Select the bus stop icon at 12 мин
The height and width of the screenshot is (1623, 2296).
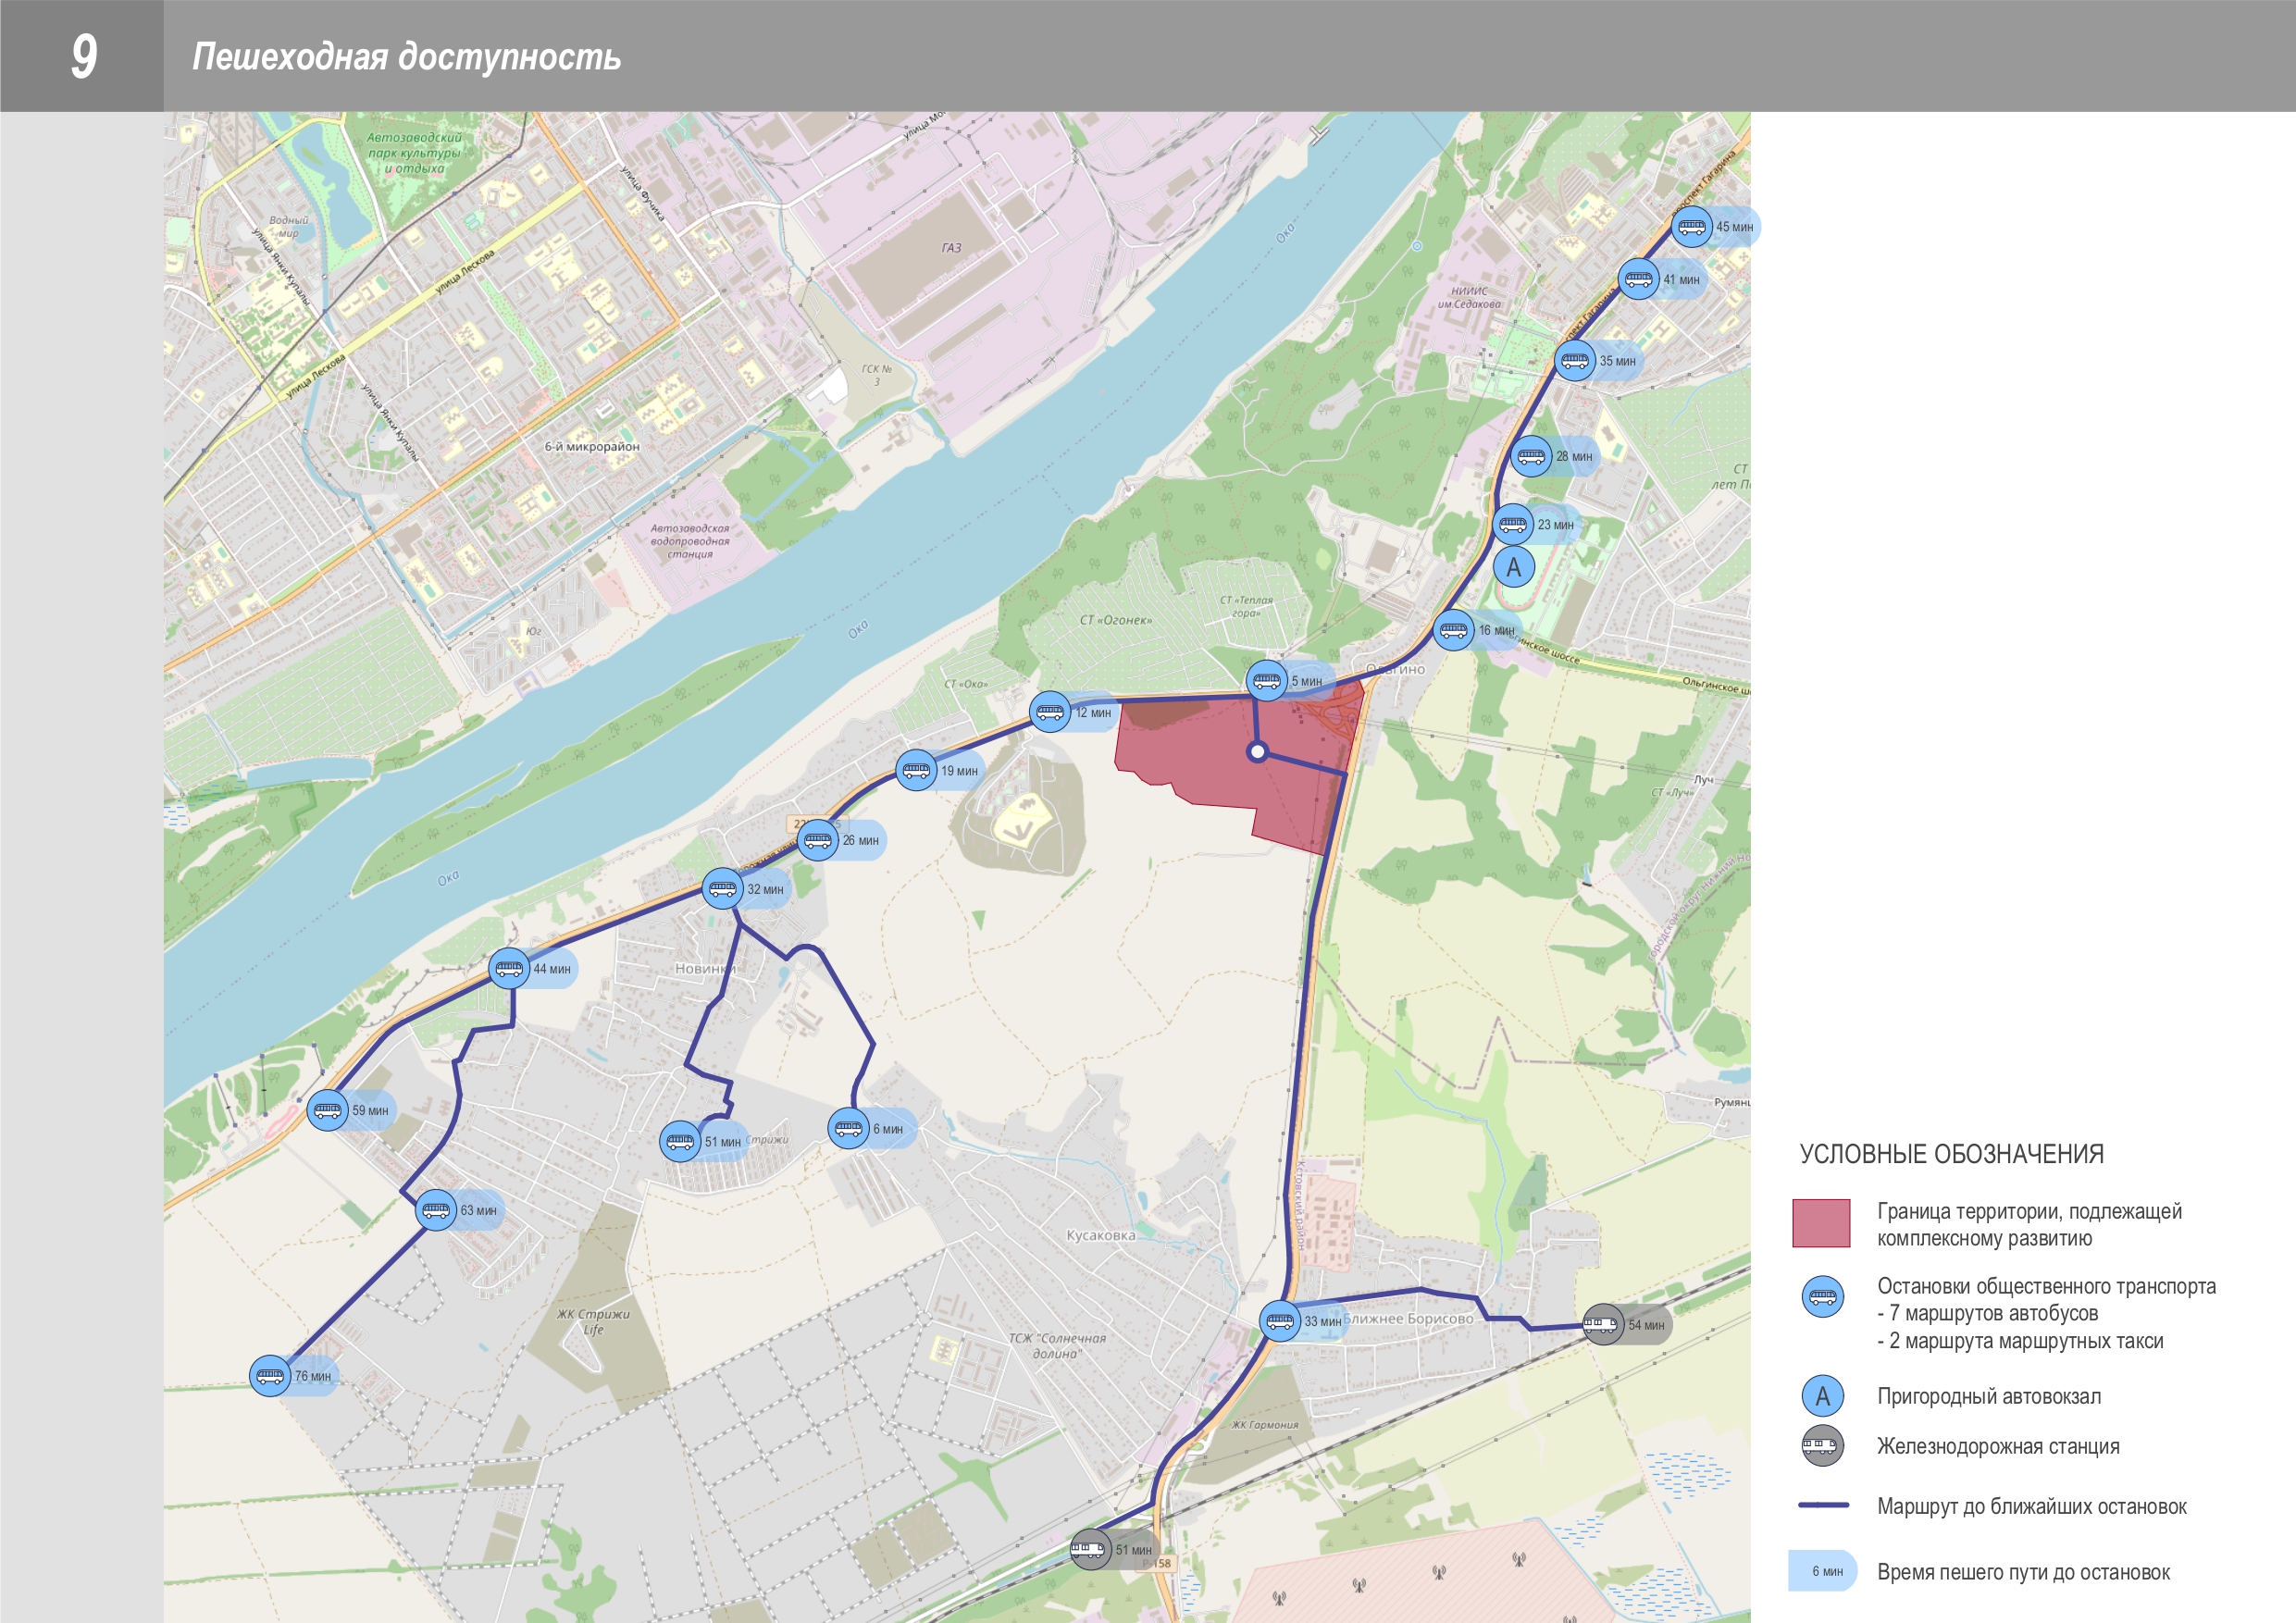1050,712
